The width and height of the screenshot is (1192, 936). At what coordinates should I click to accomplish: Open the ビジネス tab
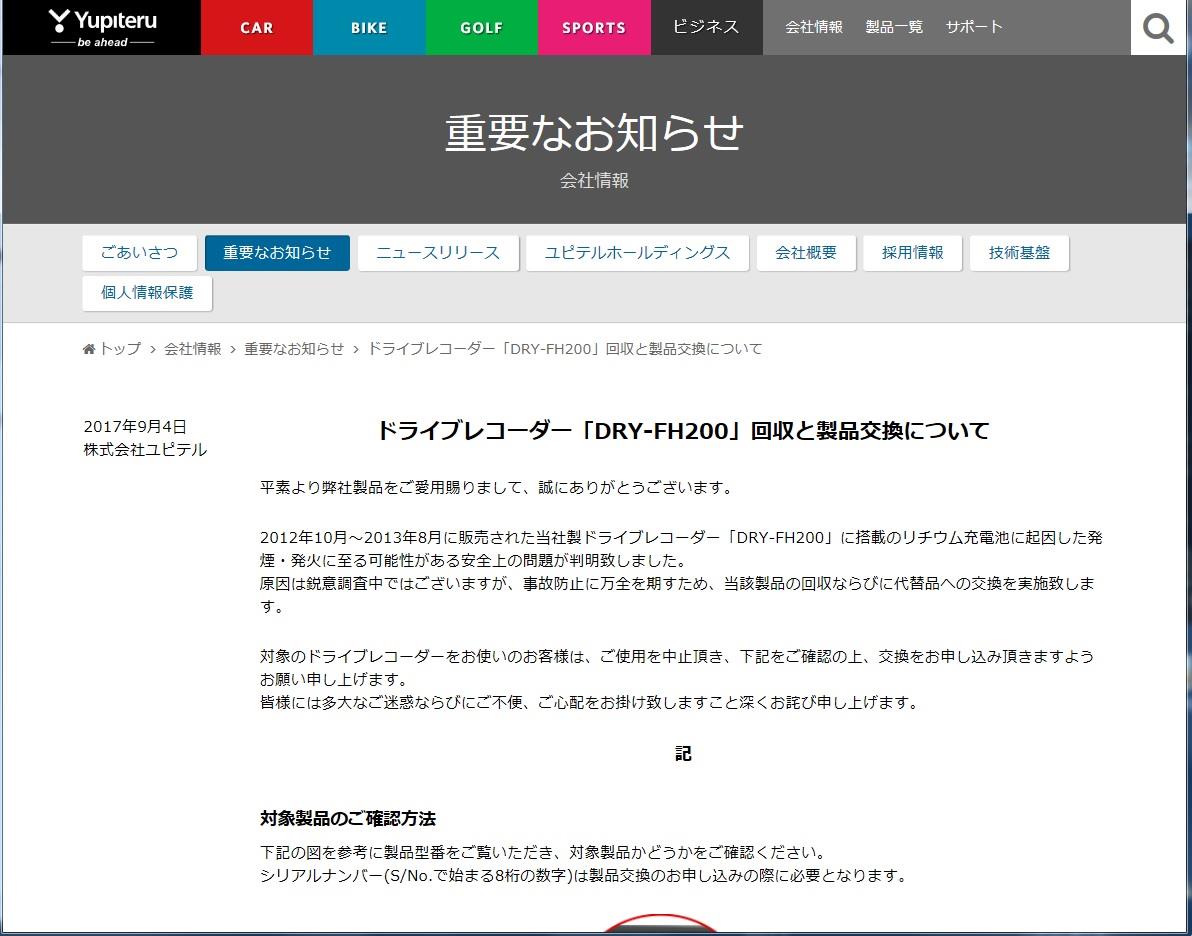click(x=706, y=27)
